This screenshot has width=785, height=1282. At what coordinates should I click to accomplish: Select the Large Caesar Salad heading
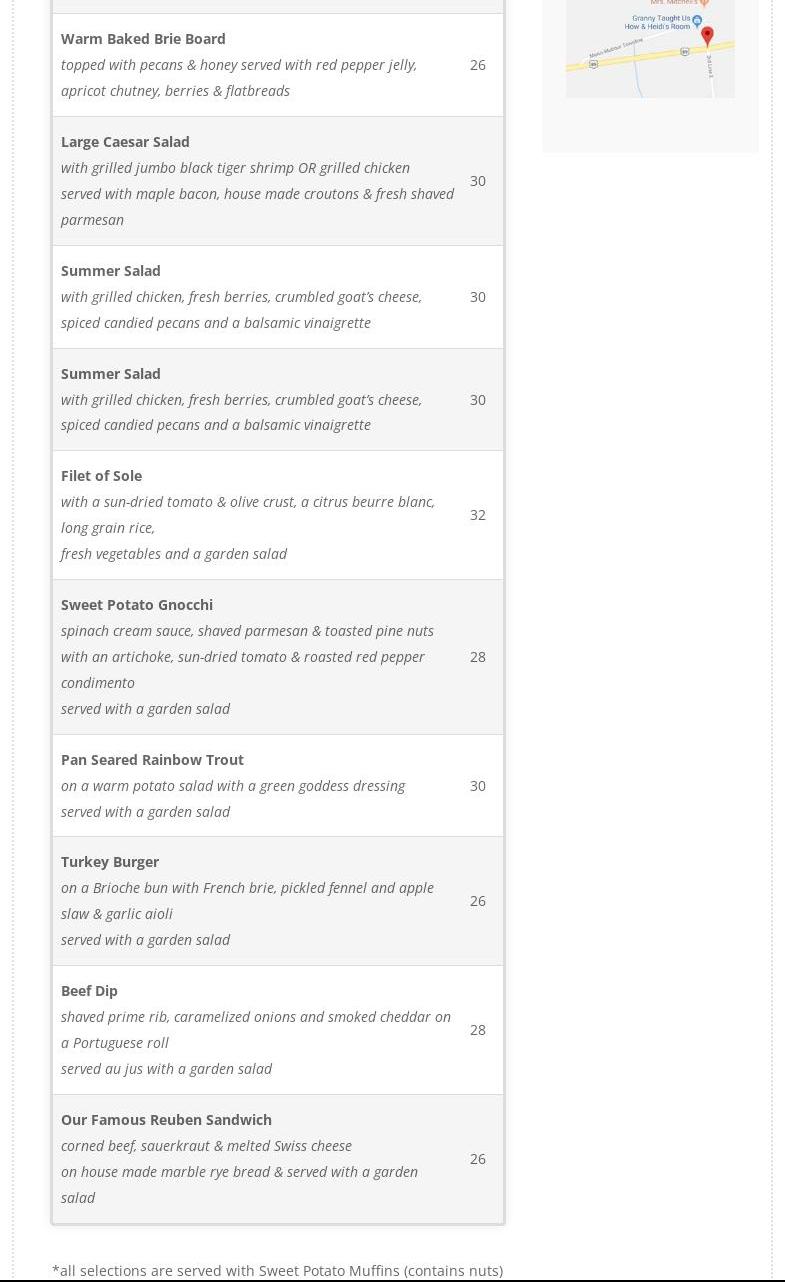click(125, 142)
